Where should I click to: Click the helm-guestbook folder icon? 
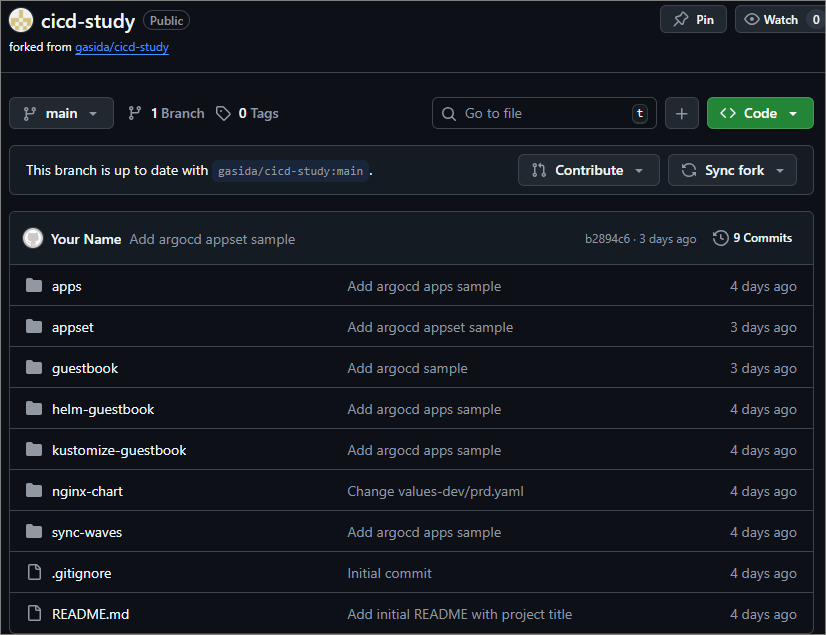coord(34,408)
